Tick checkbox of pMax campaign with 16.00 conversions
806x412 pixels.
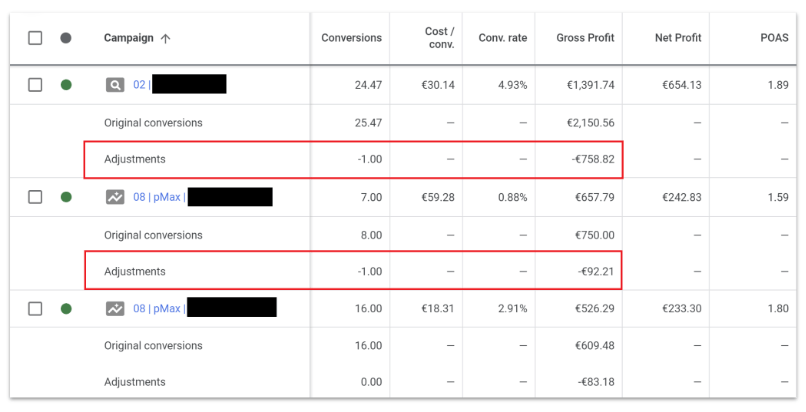35,309
